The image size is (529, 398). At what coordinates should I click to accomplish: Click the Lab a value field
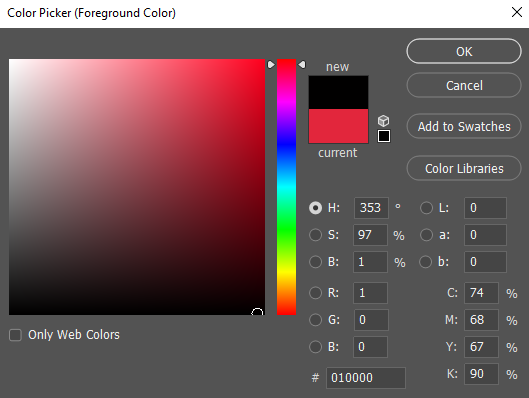click(x=485, y=235)
